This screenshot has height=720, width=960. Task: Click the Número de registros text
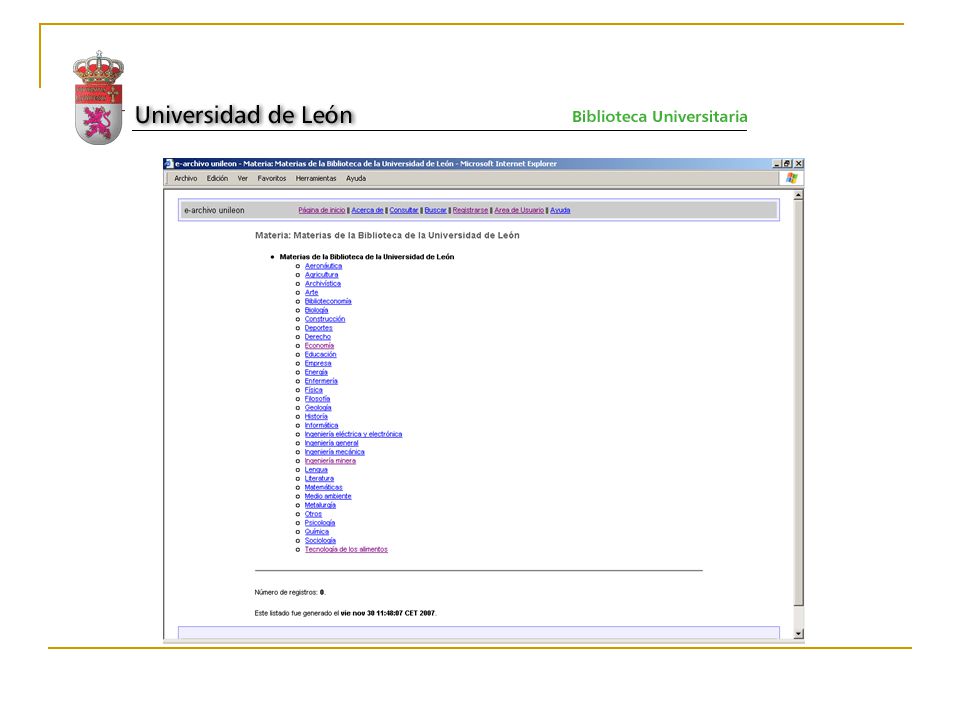(290, 593)
